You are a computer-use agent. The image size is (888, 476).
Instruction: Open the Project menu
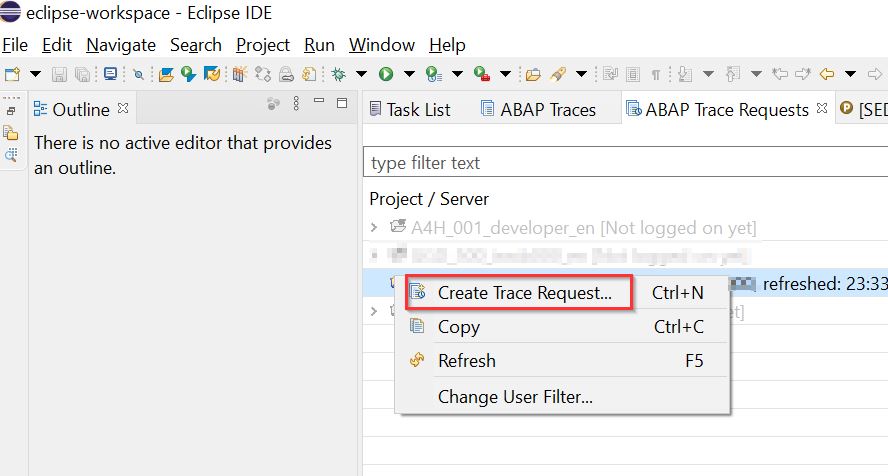tap(263, 45)
